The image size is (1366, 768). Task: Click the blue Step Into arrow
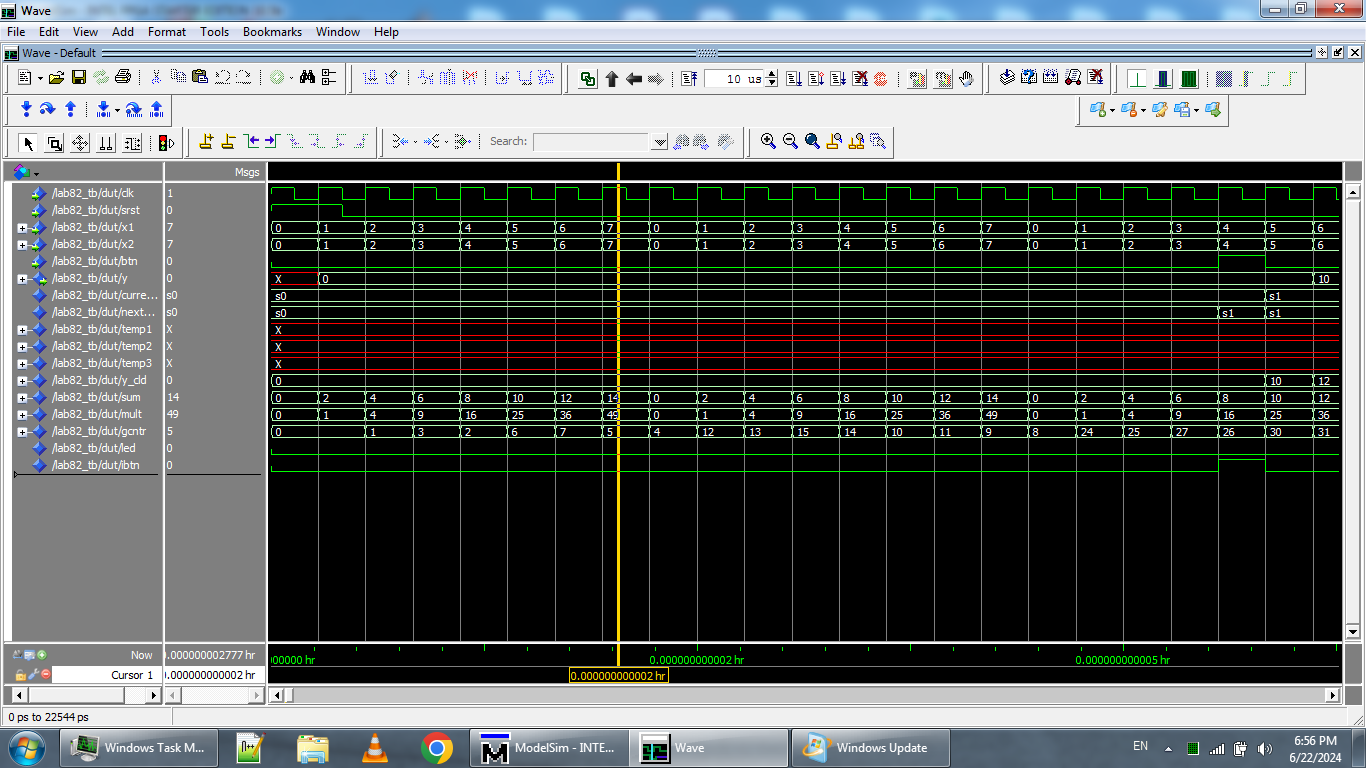point(26,109)
